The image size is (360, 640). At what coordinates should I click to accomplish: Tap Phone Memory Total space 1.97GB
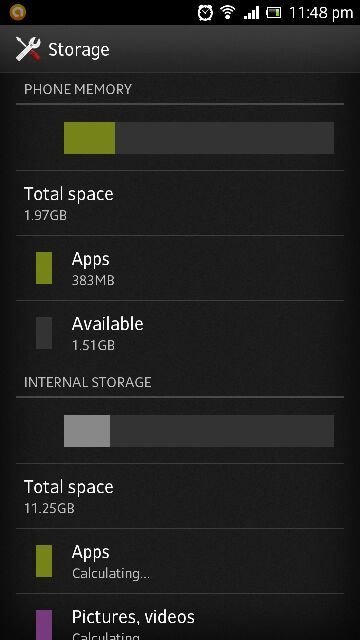tap(180, 203)
